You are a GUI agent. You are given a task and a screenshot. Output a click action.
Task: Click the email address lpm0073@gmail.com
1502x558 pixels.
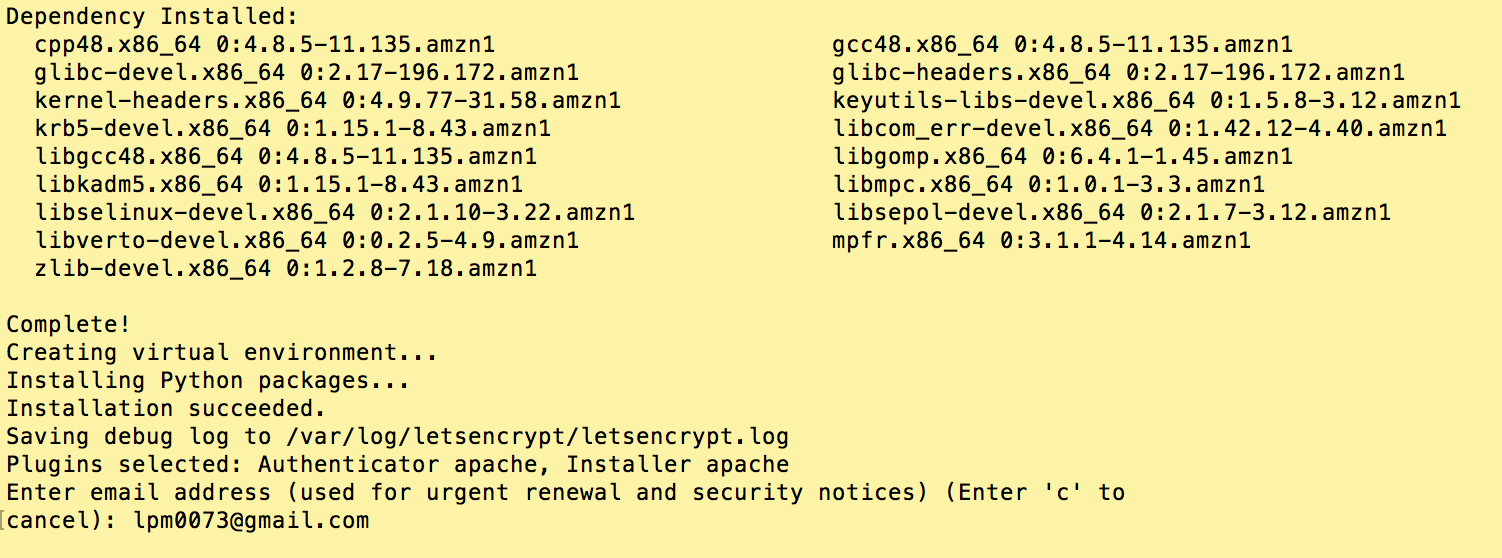click(x=251, y=521)
